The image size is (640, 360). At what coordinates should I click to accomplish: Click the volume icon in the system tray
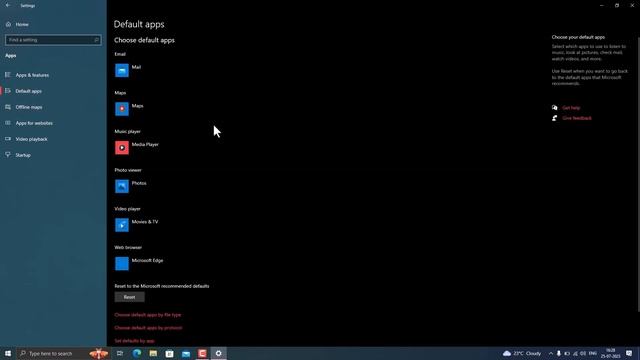(583, 353)
